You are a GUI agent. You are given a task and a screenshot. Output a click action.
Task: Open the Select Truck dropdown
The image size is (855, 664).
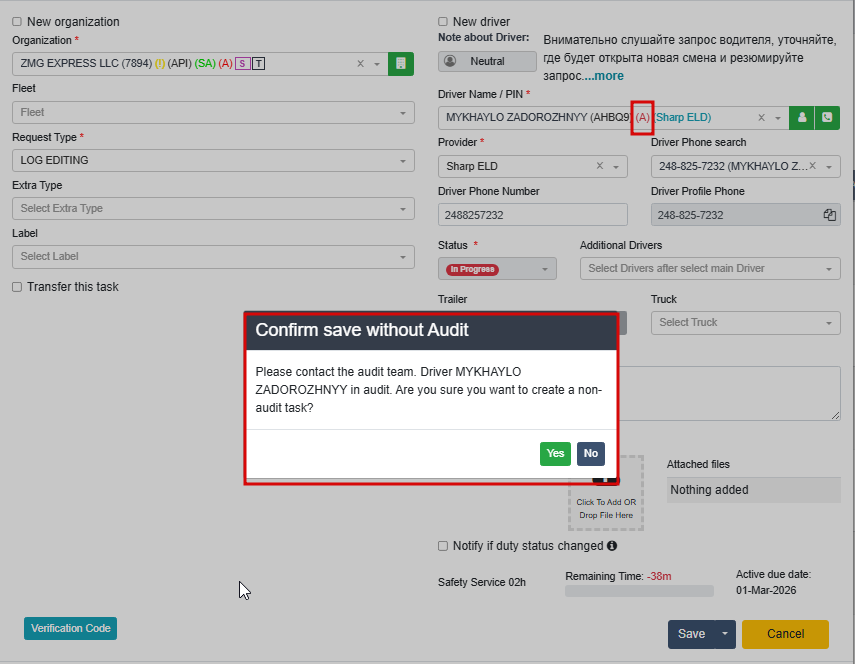tap(745, 323)
